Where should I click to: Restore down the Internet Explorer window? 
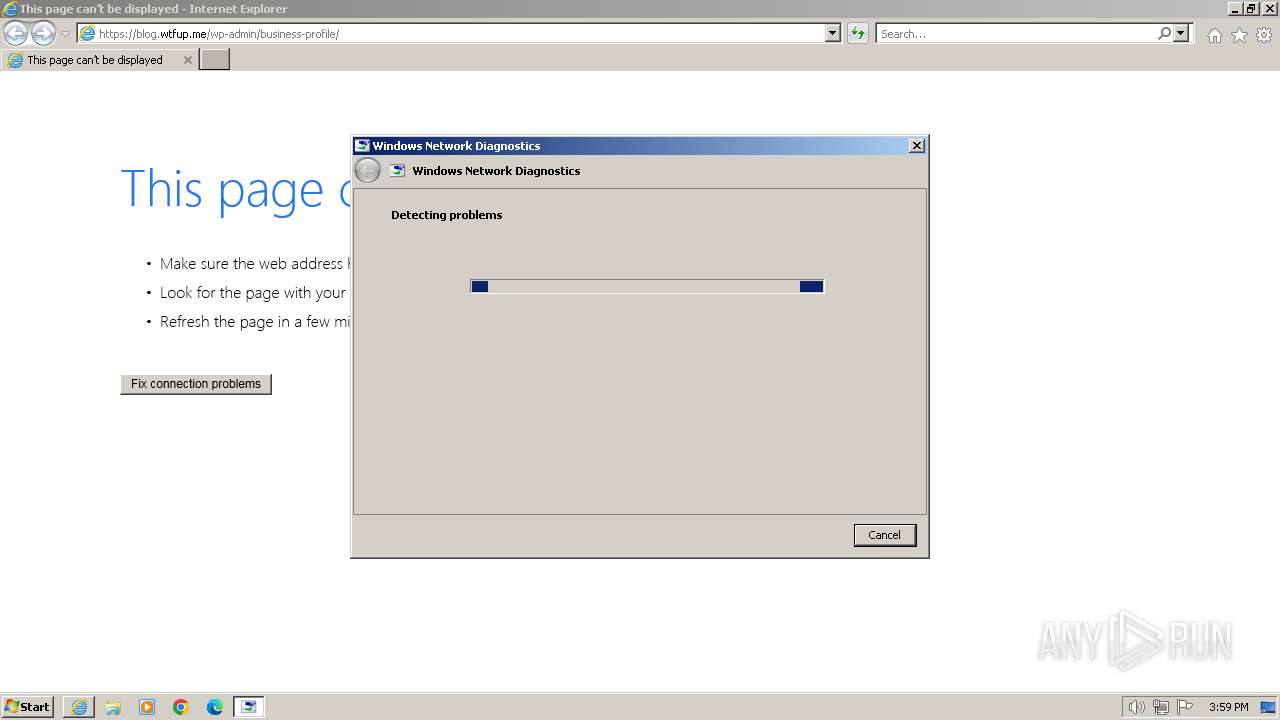[x=1251, y=8]
